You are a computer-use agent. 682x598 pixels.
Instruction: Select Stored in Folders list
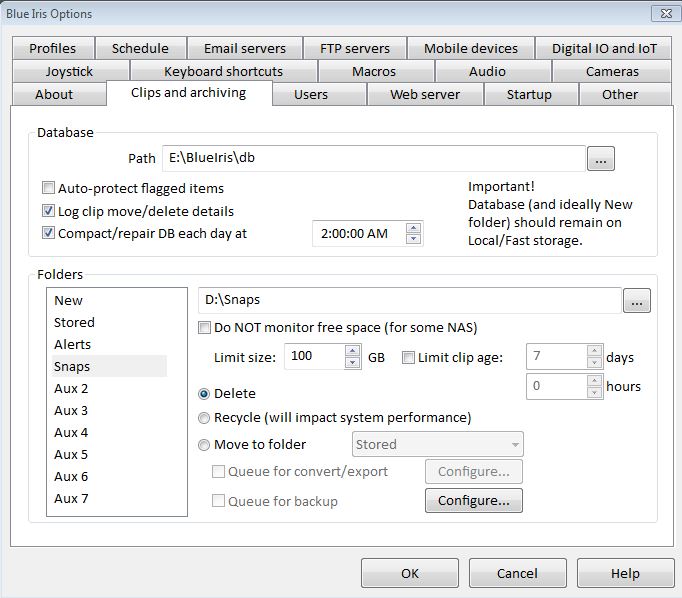coord(109,322)
